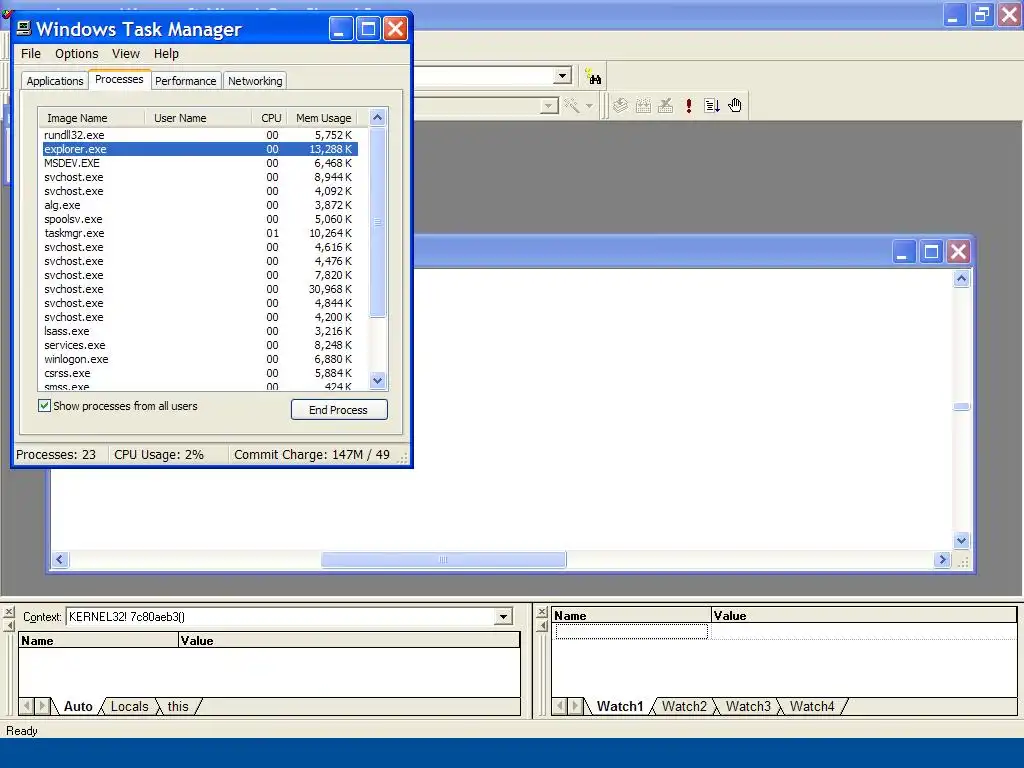The height and width of the screenshot is (768, 1024).
Task: Switch to the this tab
Action: (178, 706)
